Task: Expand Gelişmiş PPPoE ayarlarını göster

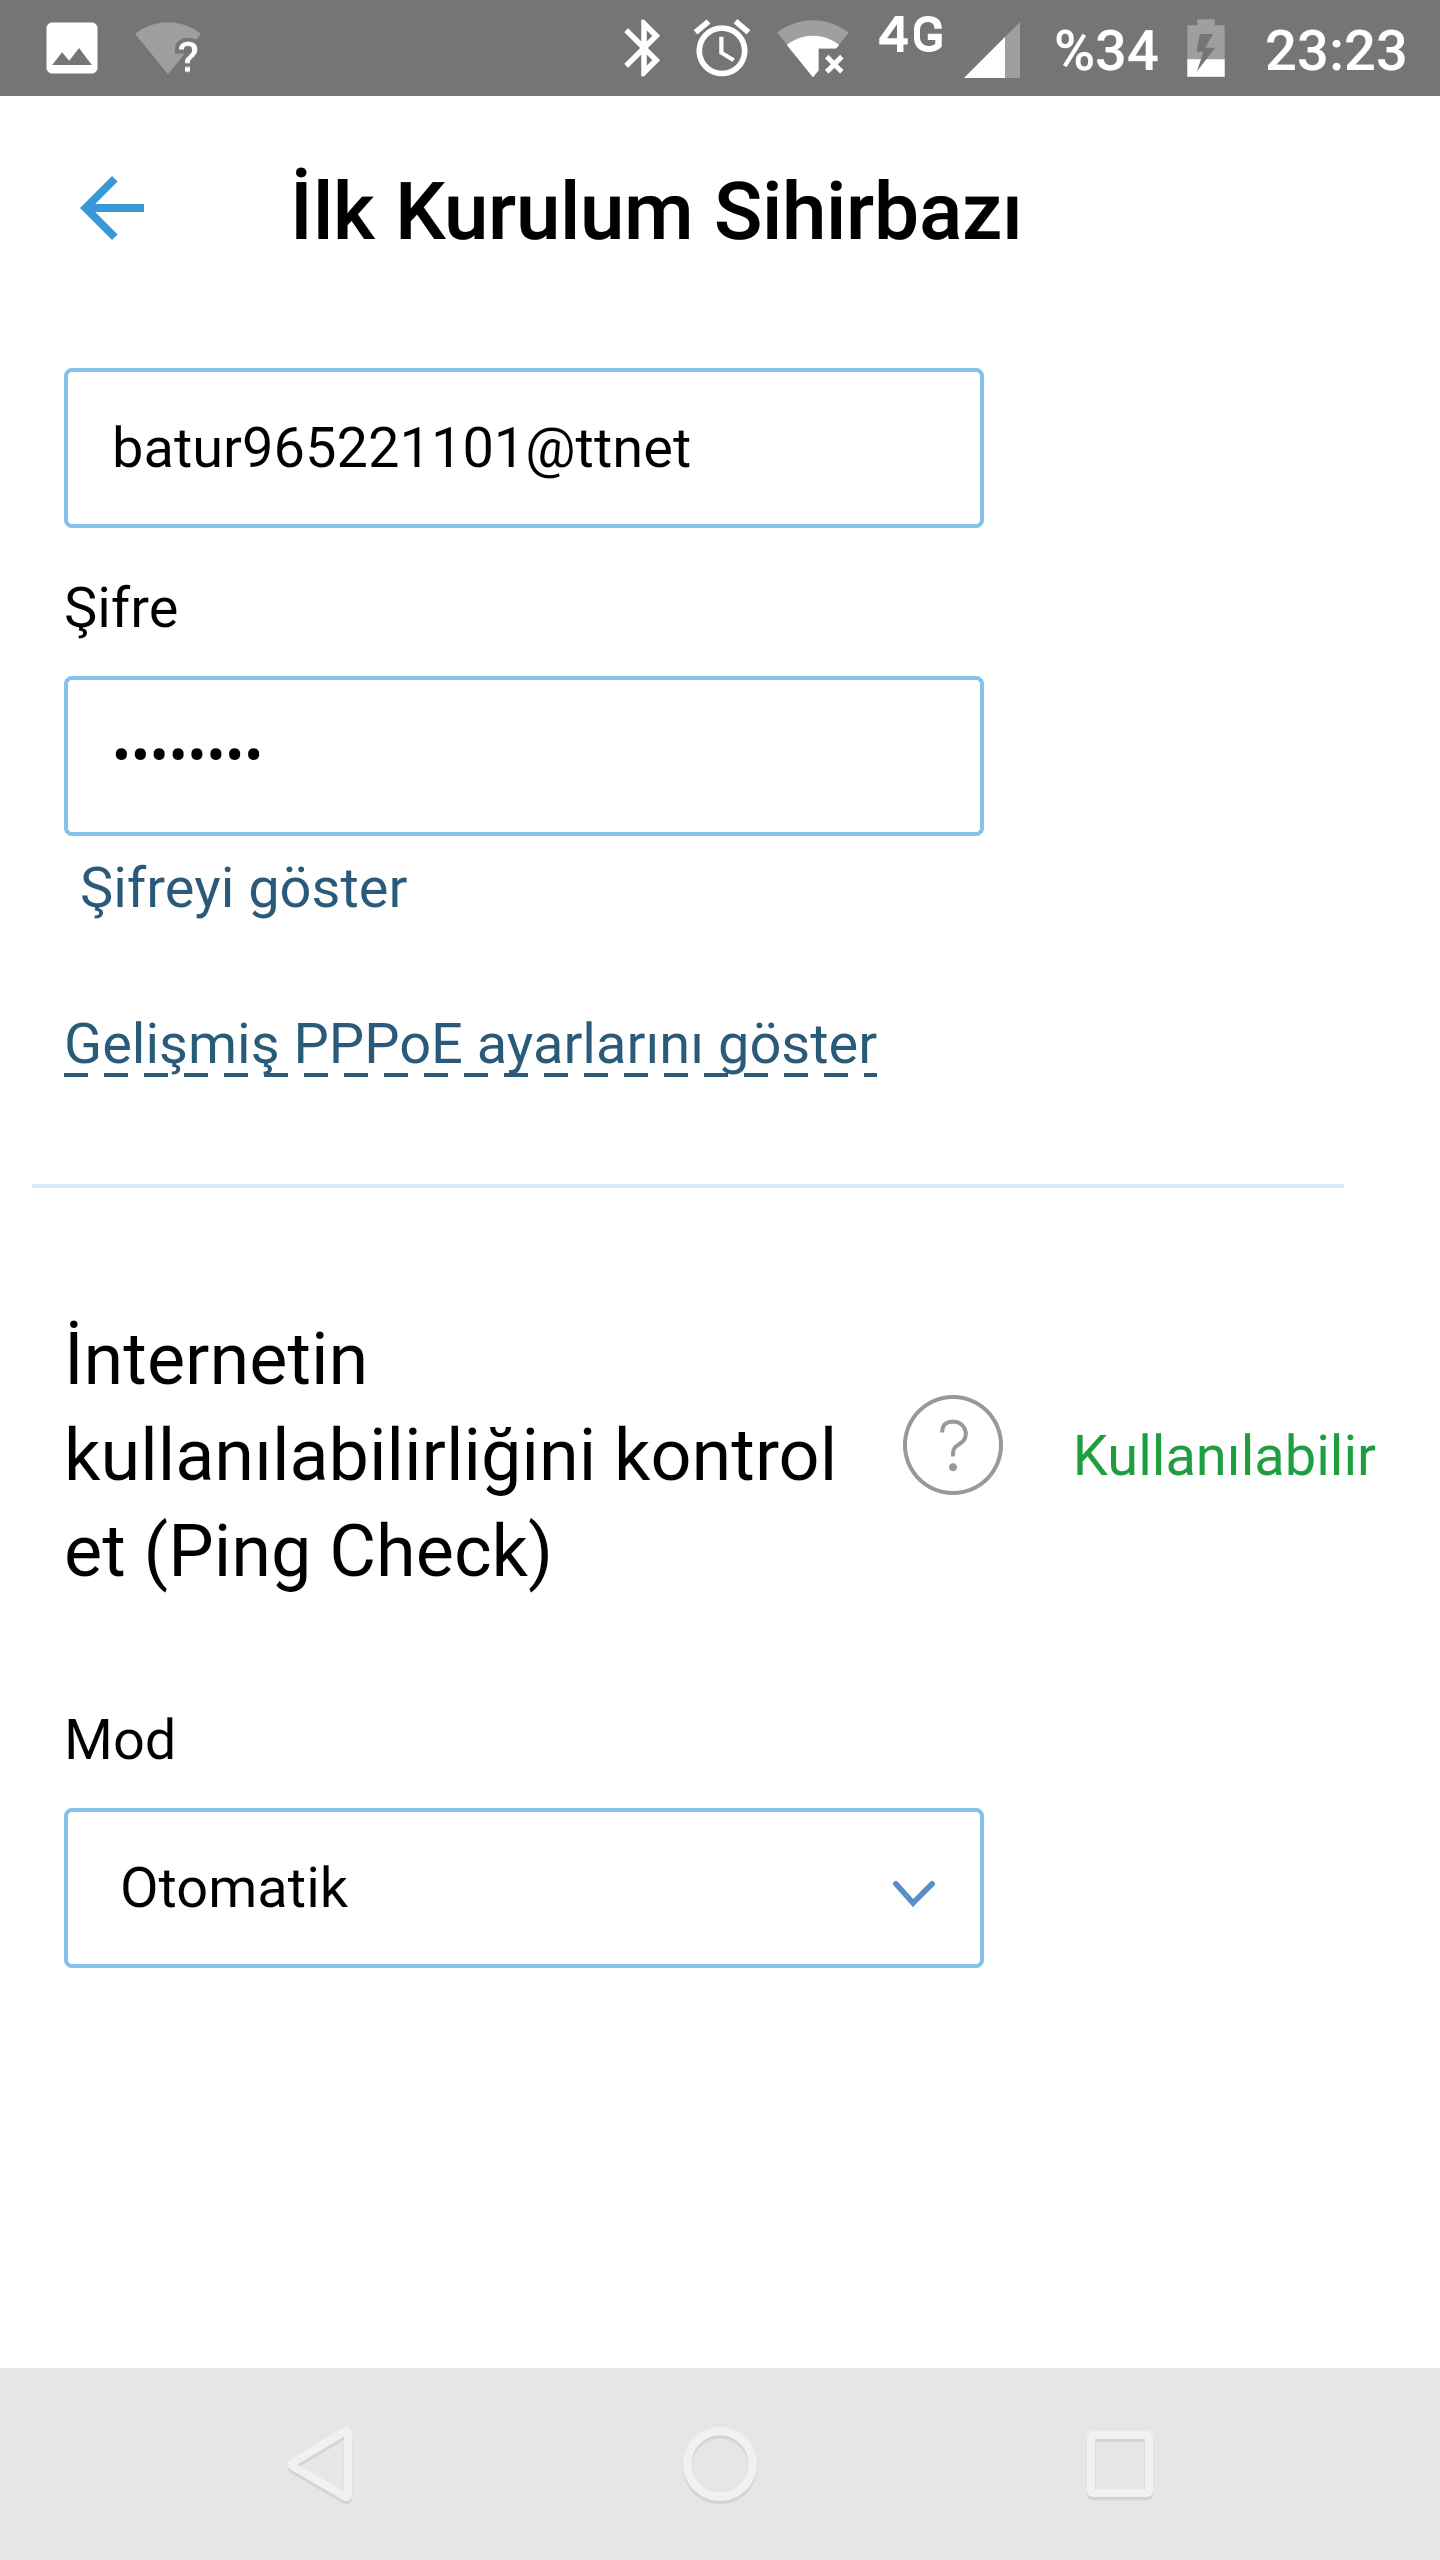Action: 471,1045
